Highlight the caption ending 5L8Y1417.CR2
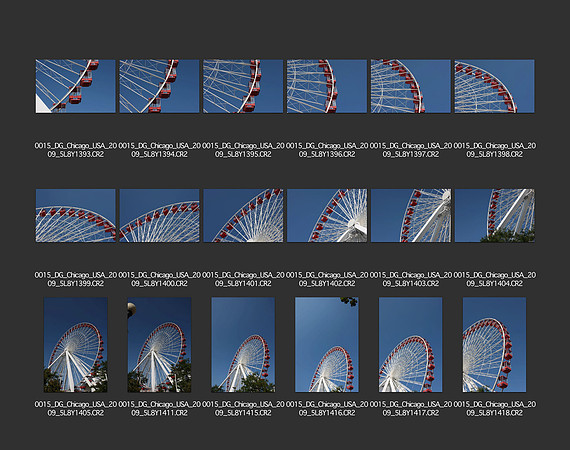The image size is (570, 450). point(411,408)
